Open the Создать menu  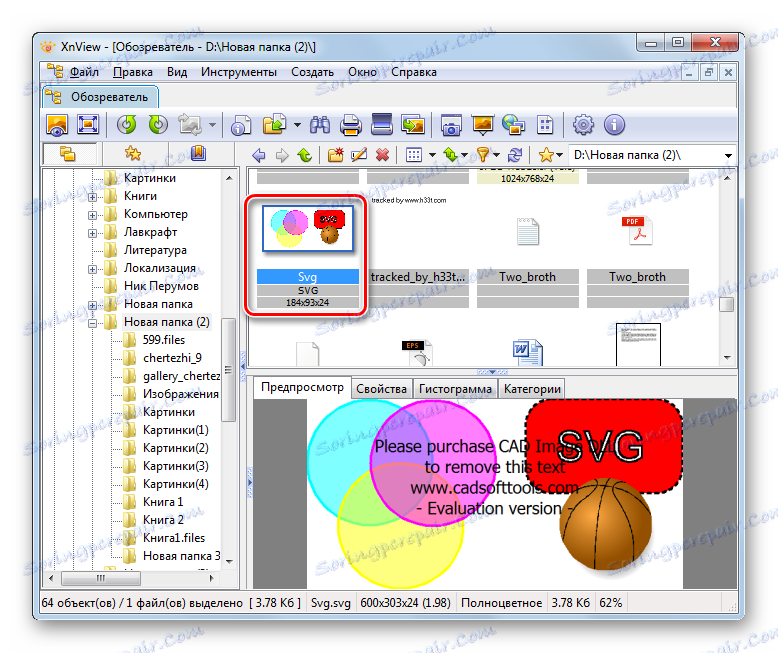click(312, 72)
